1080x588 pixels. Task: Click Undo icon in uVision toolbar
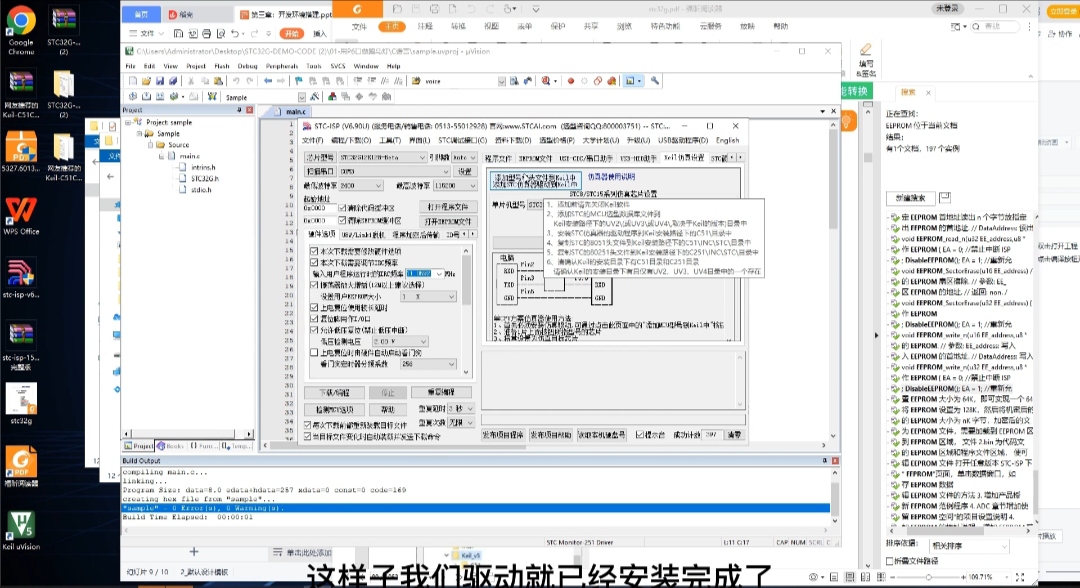click(x=236, y=81)
